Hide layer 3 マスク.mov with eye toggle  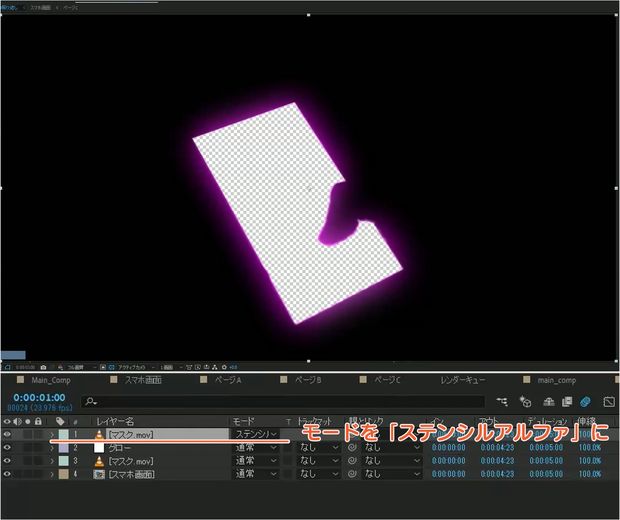pos(7,461)
